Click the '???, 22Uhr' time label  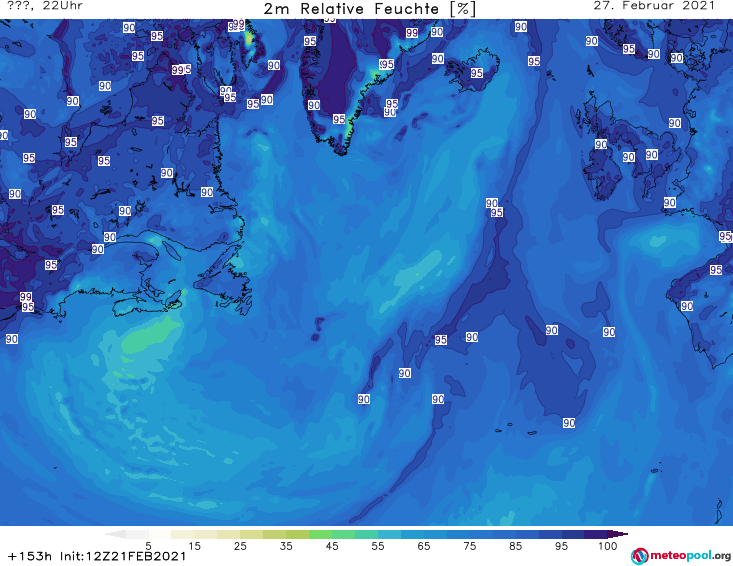click(45, 6)
